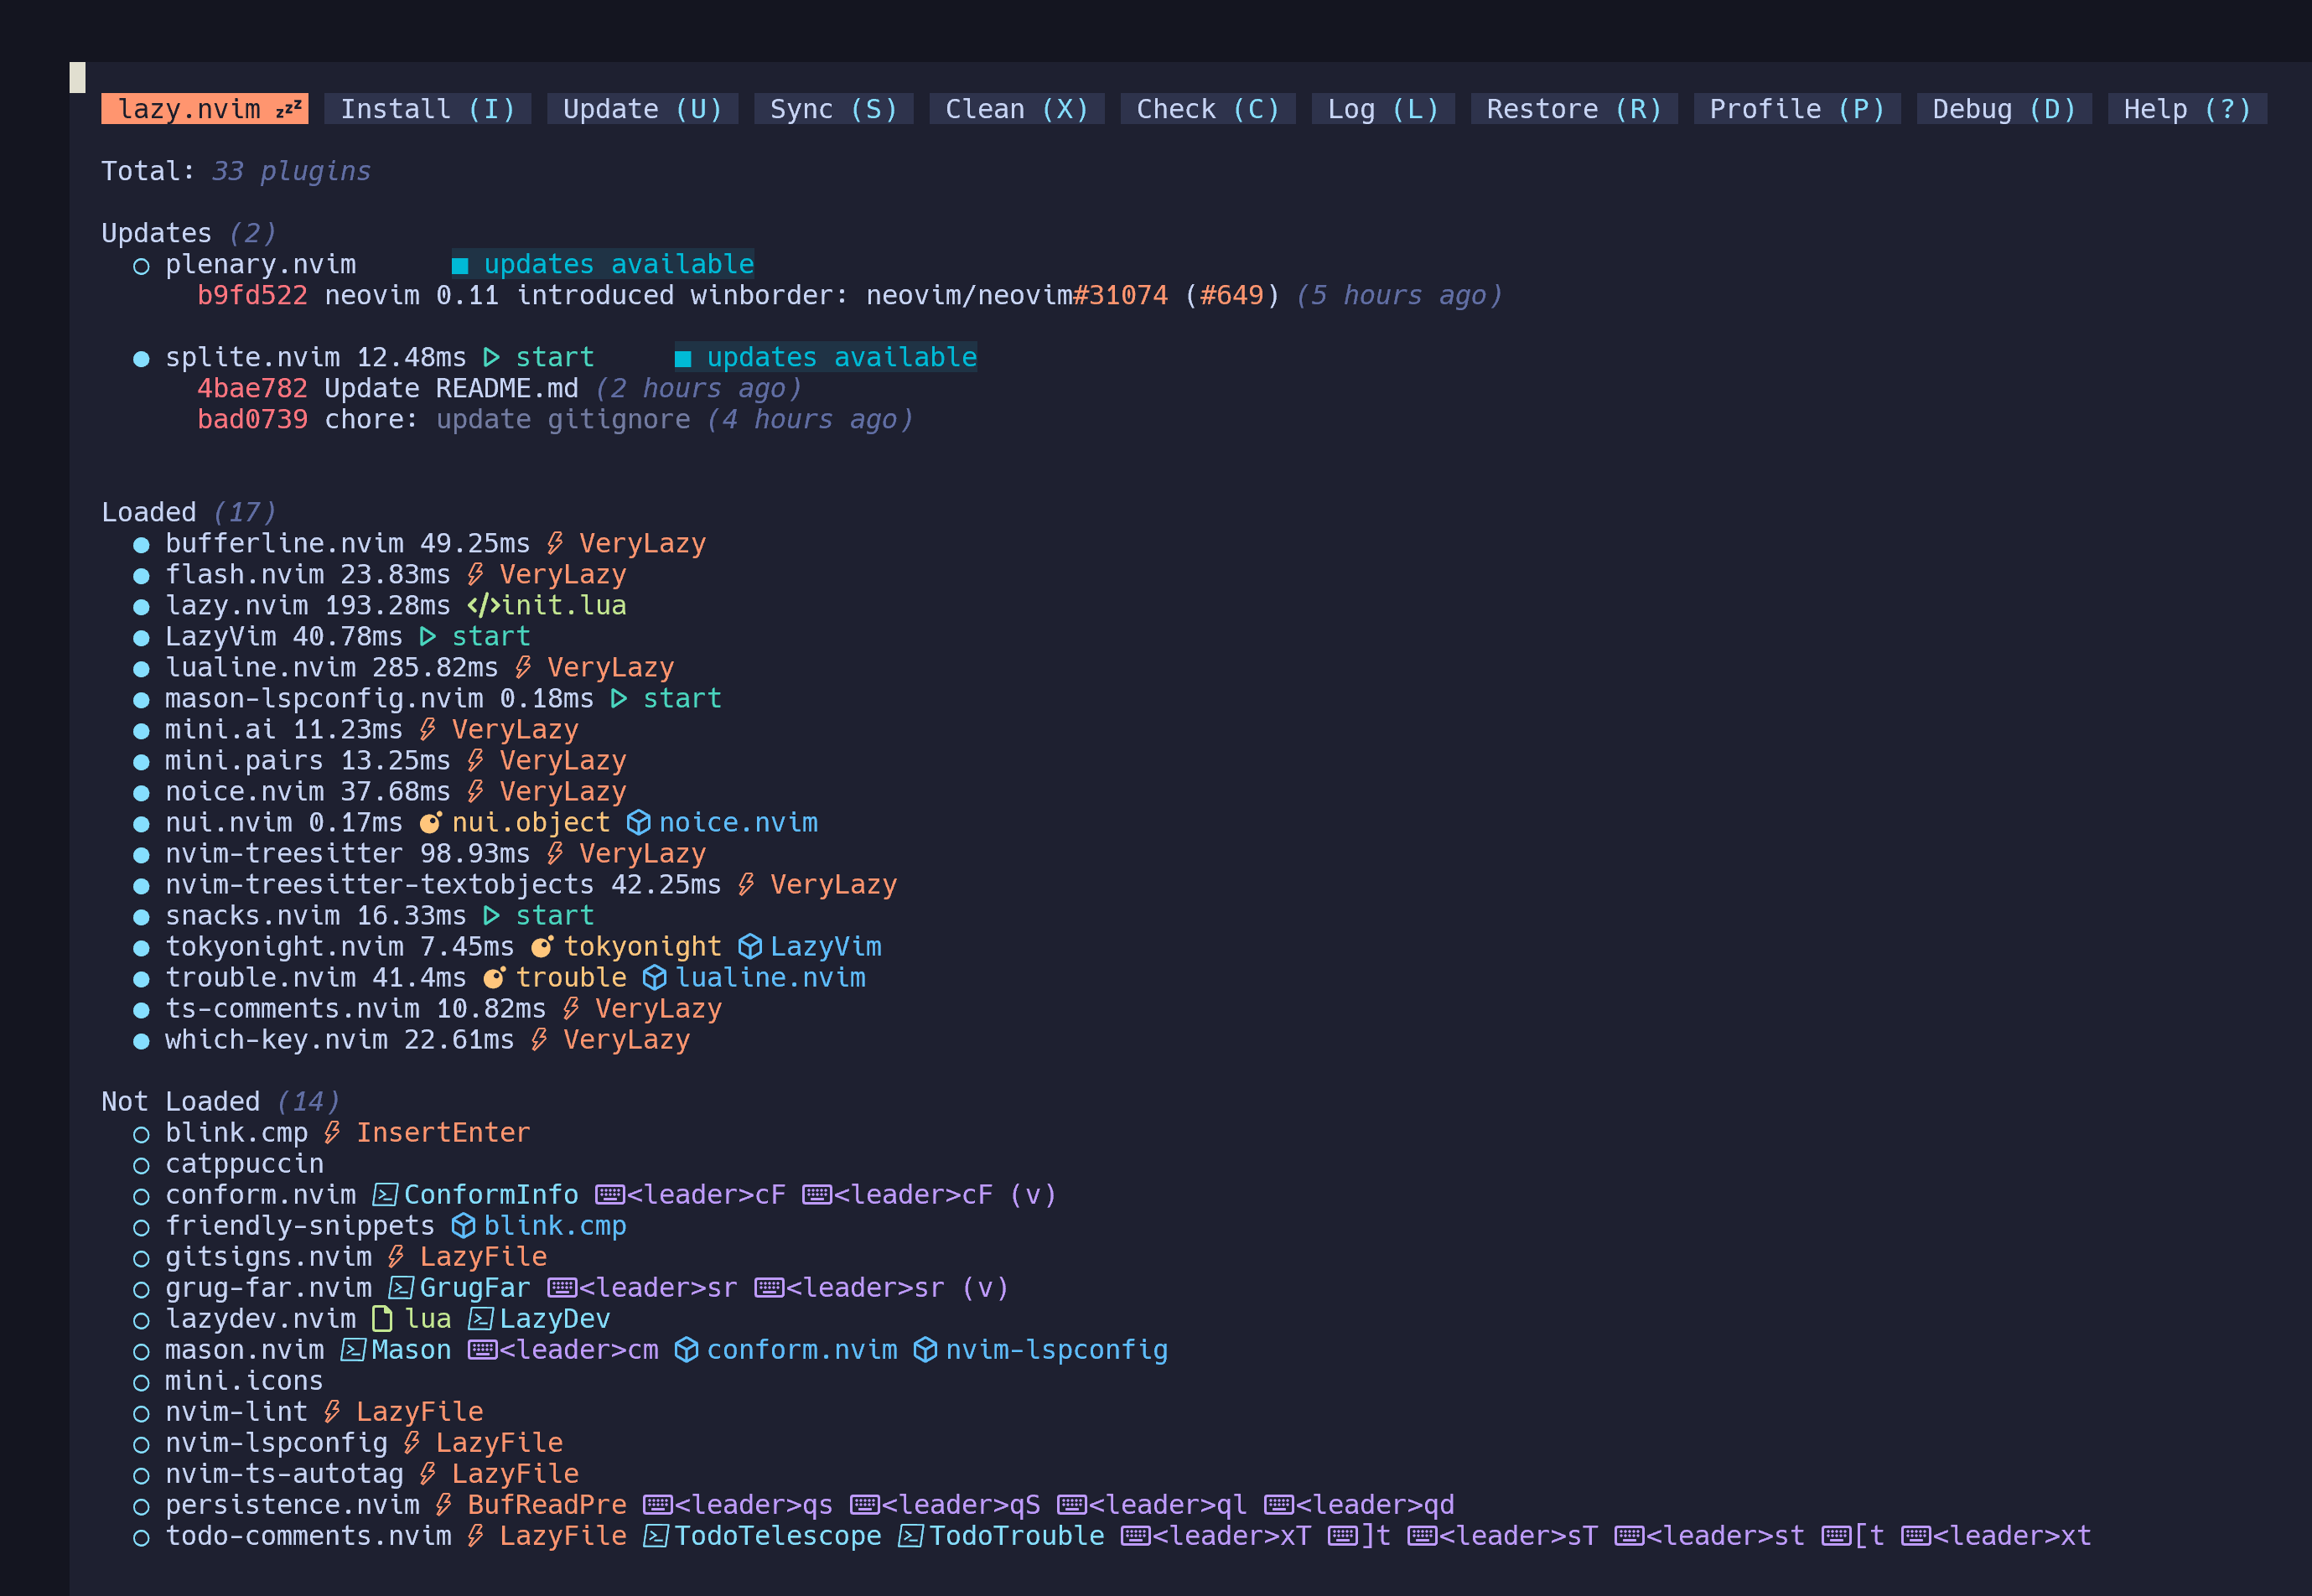The height and width of the screenshot is (1596, 2312).
Task: Click the init.lua code icon on lazy.nvim
Action: pyautogui.click(x=483, y=605)
